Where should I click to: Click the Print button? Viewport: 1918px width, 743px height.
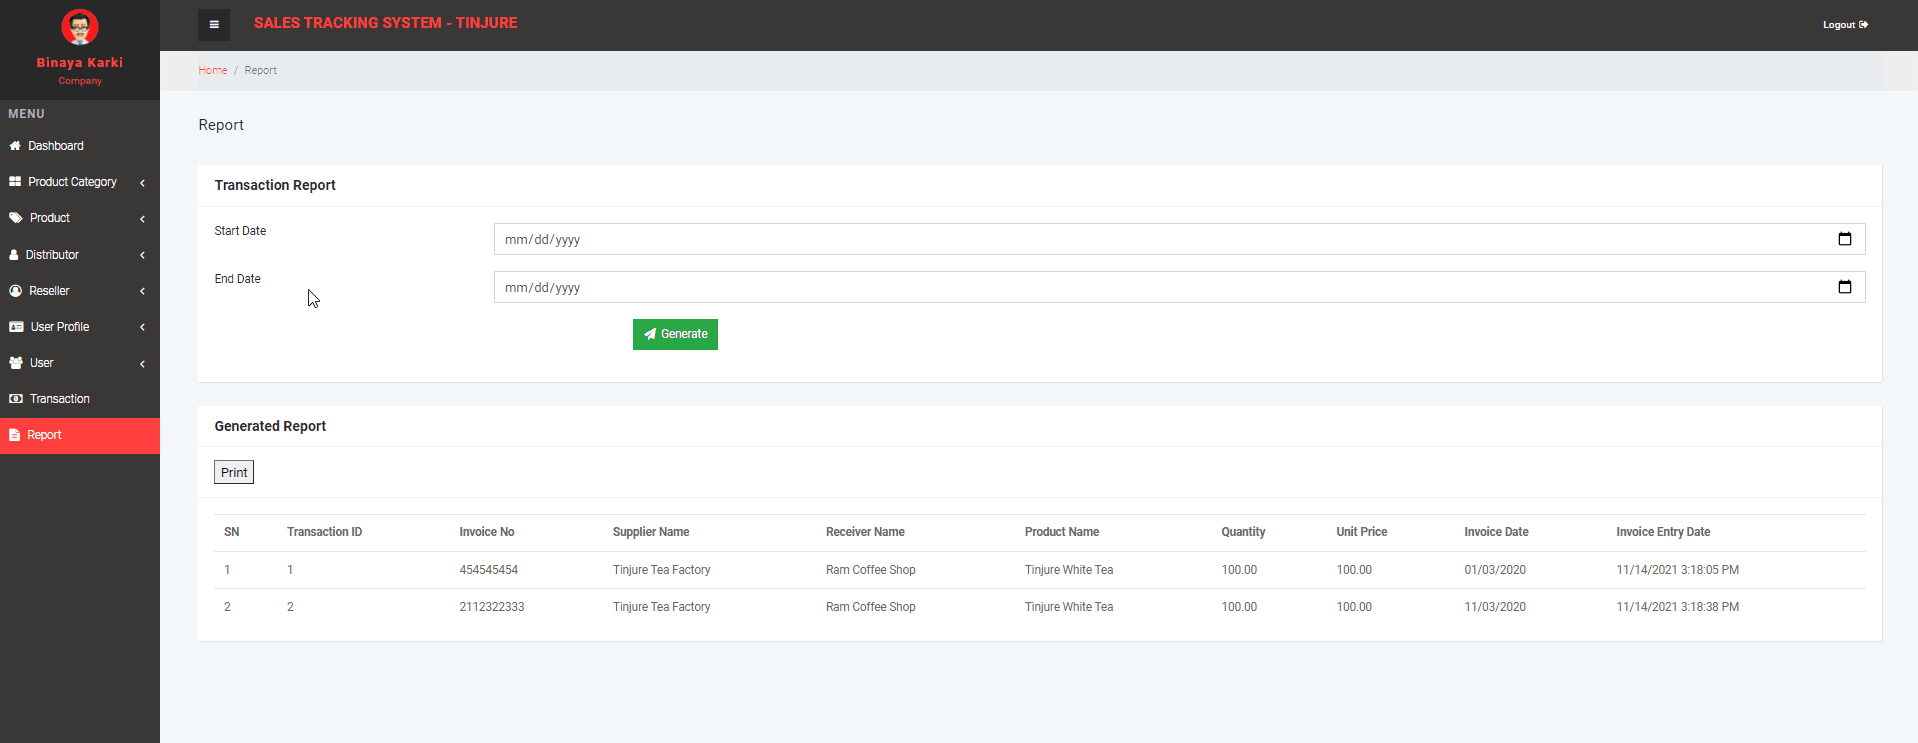[234, 472]
